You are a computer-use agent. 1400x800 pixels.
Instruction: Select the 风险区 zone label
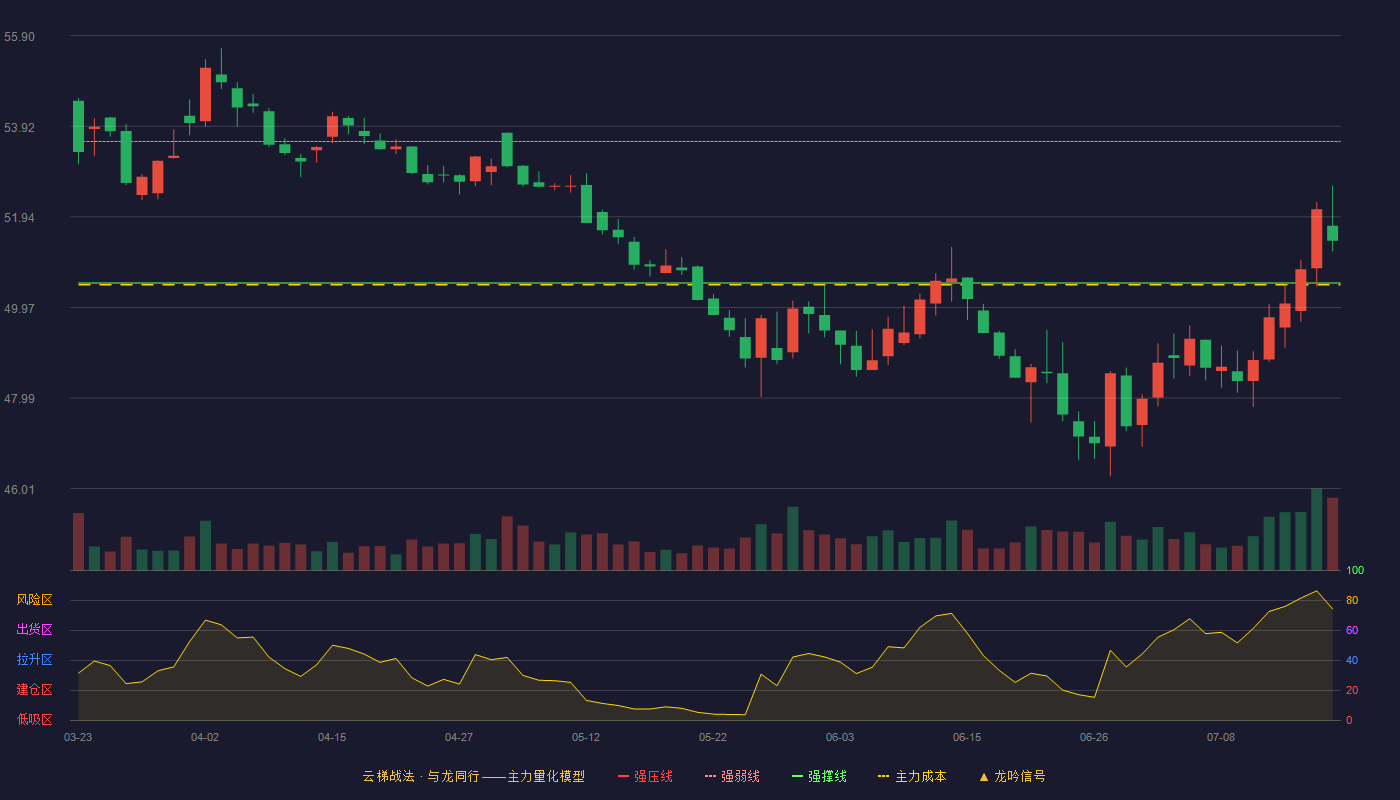point(34,600)
